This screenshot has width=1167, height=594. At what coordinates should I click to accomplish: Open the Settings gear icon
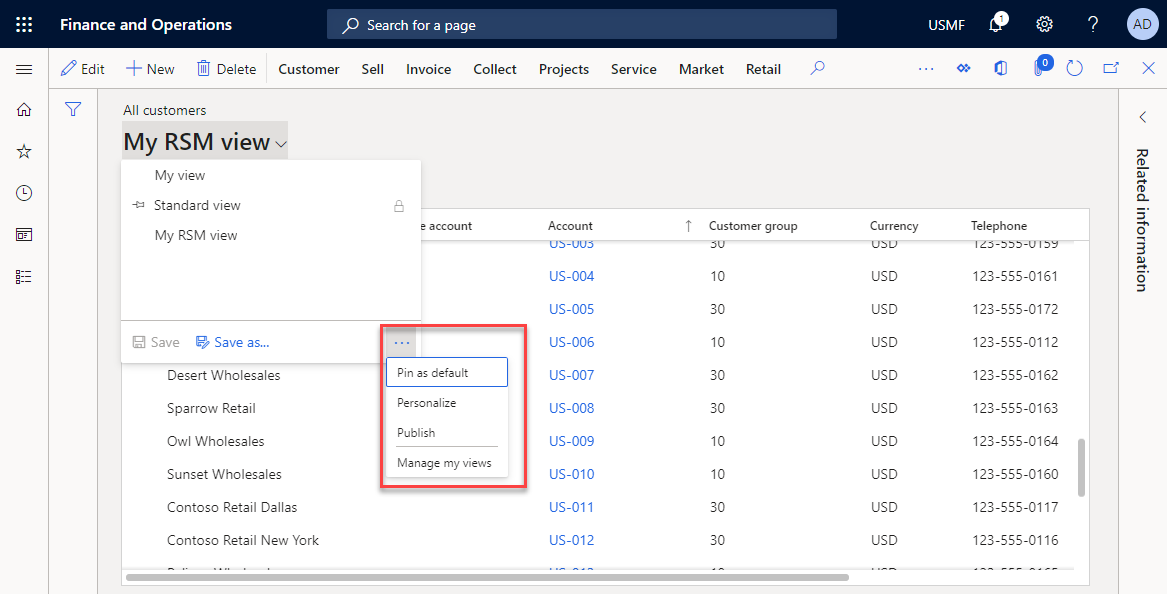[x=1044, y=24]
